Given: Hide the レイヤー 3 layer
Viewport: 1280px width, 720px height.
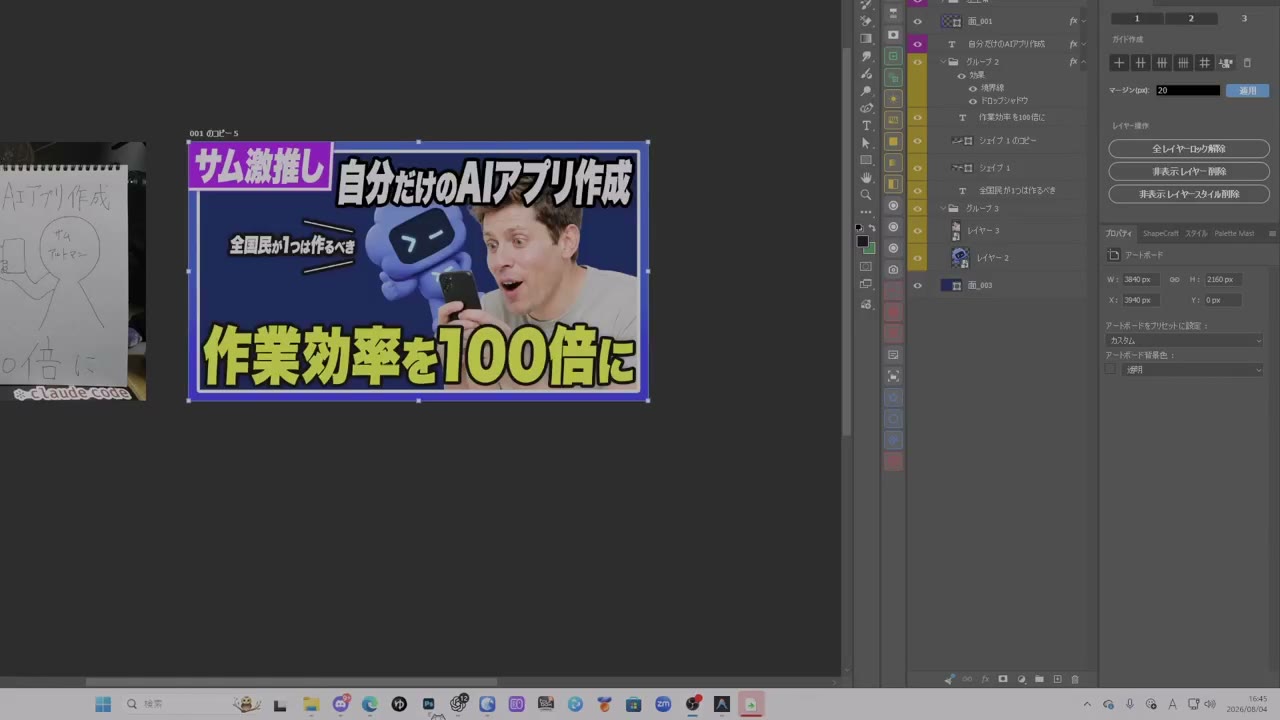Looking at the screenshot, I should pos(917,230).
